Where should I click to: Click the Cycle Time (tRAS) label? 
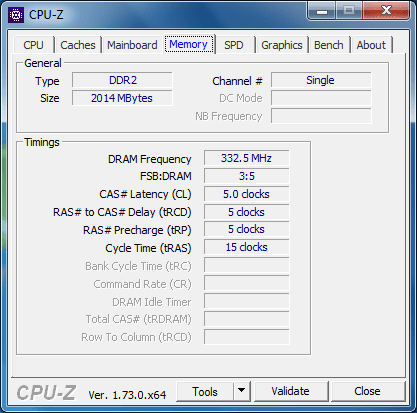pos(148,248)
